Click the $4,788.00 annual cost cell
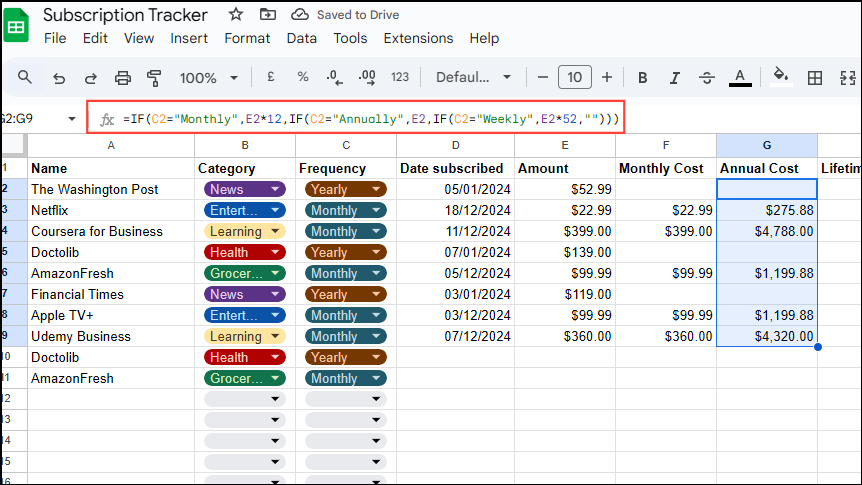 pyautogui.click(x=767, y=232)
